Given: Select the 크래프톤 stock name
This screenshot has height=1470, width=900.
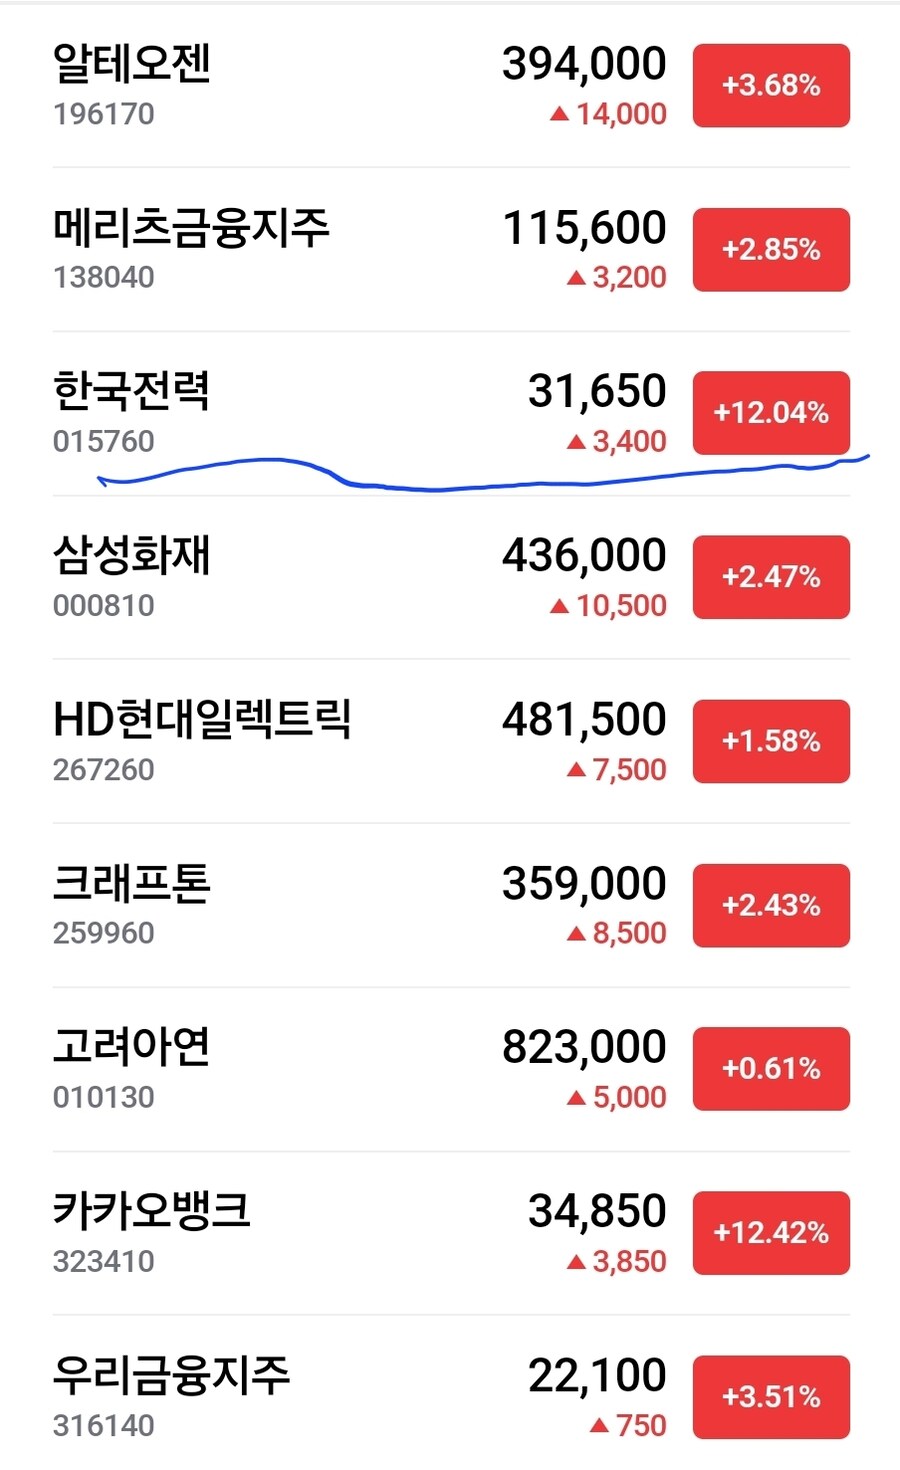Looking at the screenshot, I should (x=132, y=884).
